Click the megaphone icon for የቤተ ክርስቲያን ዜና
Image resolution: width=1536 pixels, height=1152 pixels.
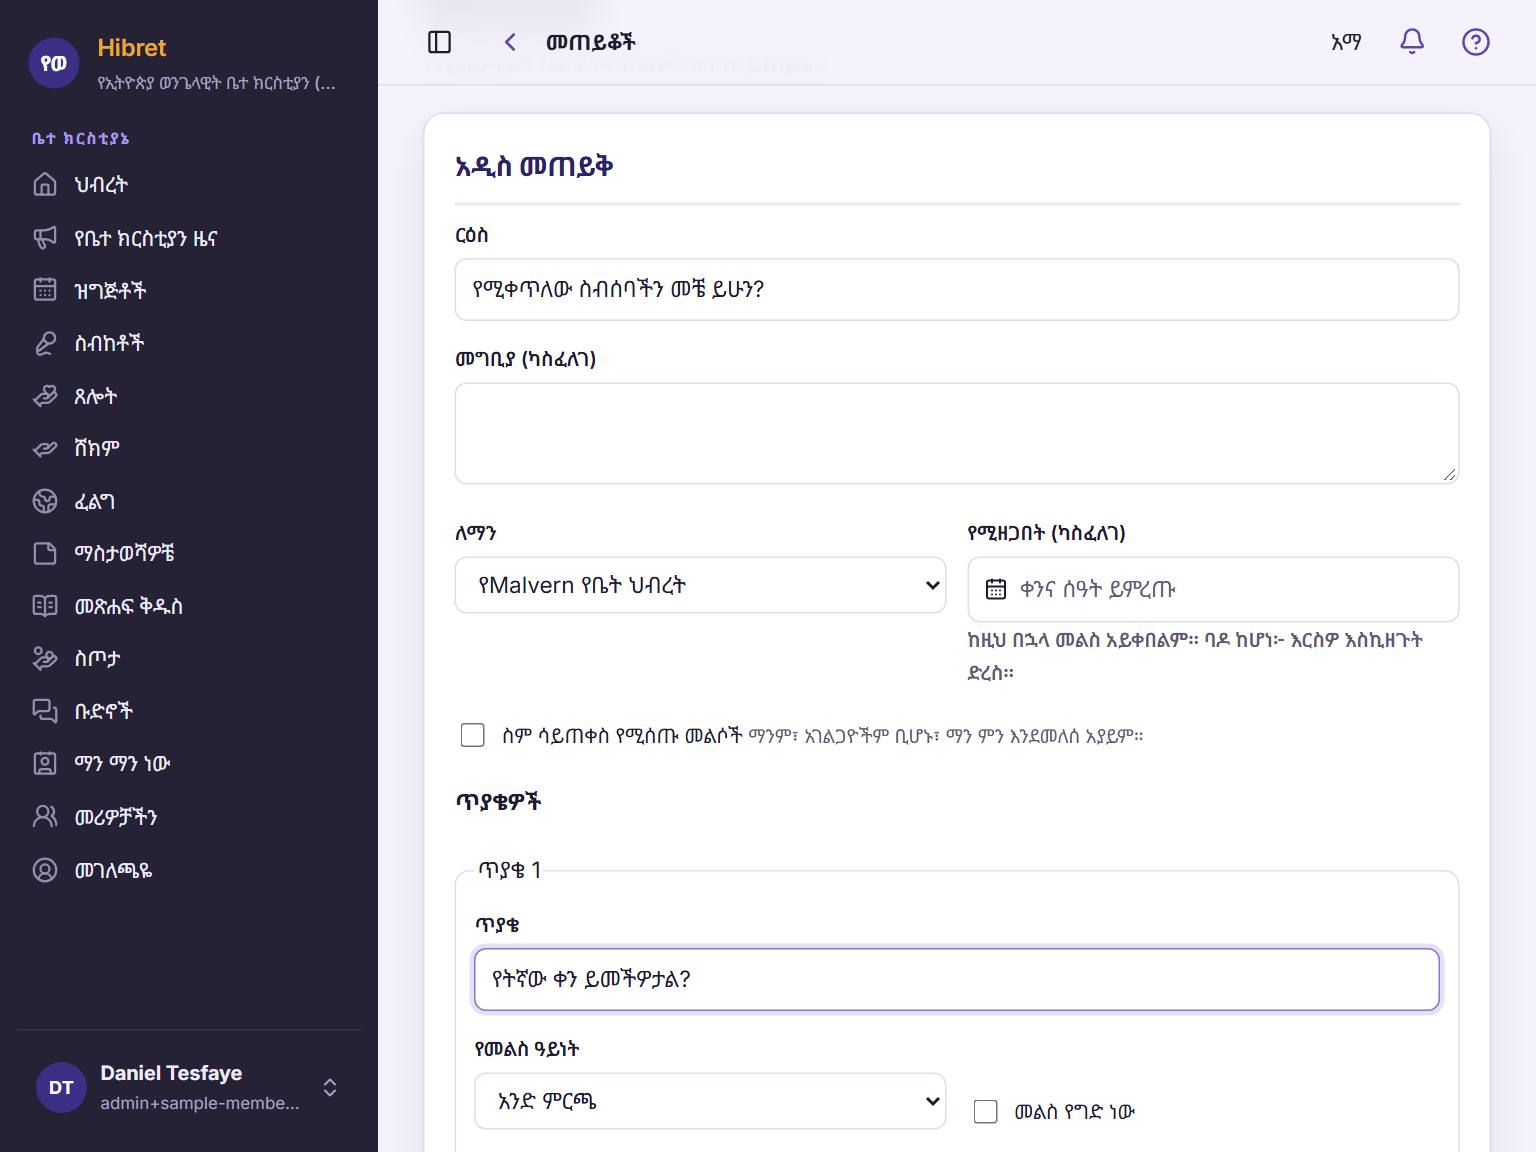pyautogui.click(x=45, y=238)
